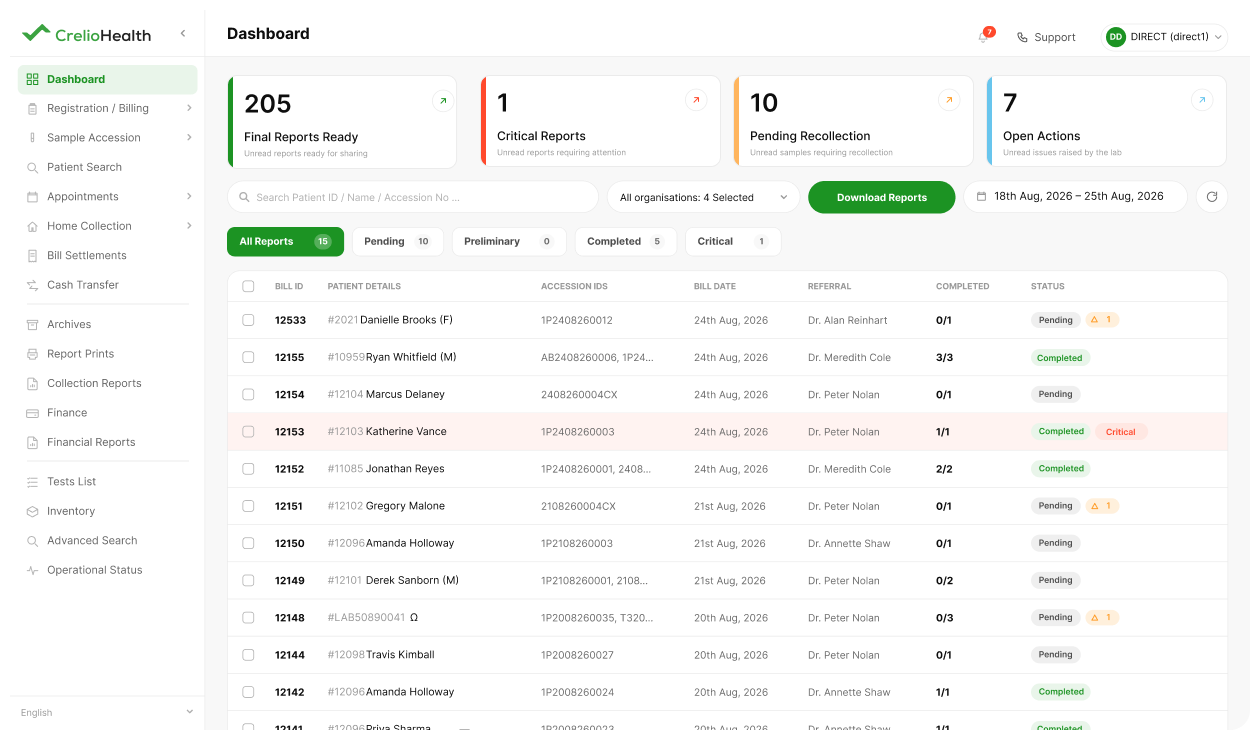This screenshot has width=1260, height=740.
Task: Click the Advanced Search magnifier icon
Action: click(33, 541)
